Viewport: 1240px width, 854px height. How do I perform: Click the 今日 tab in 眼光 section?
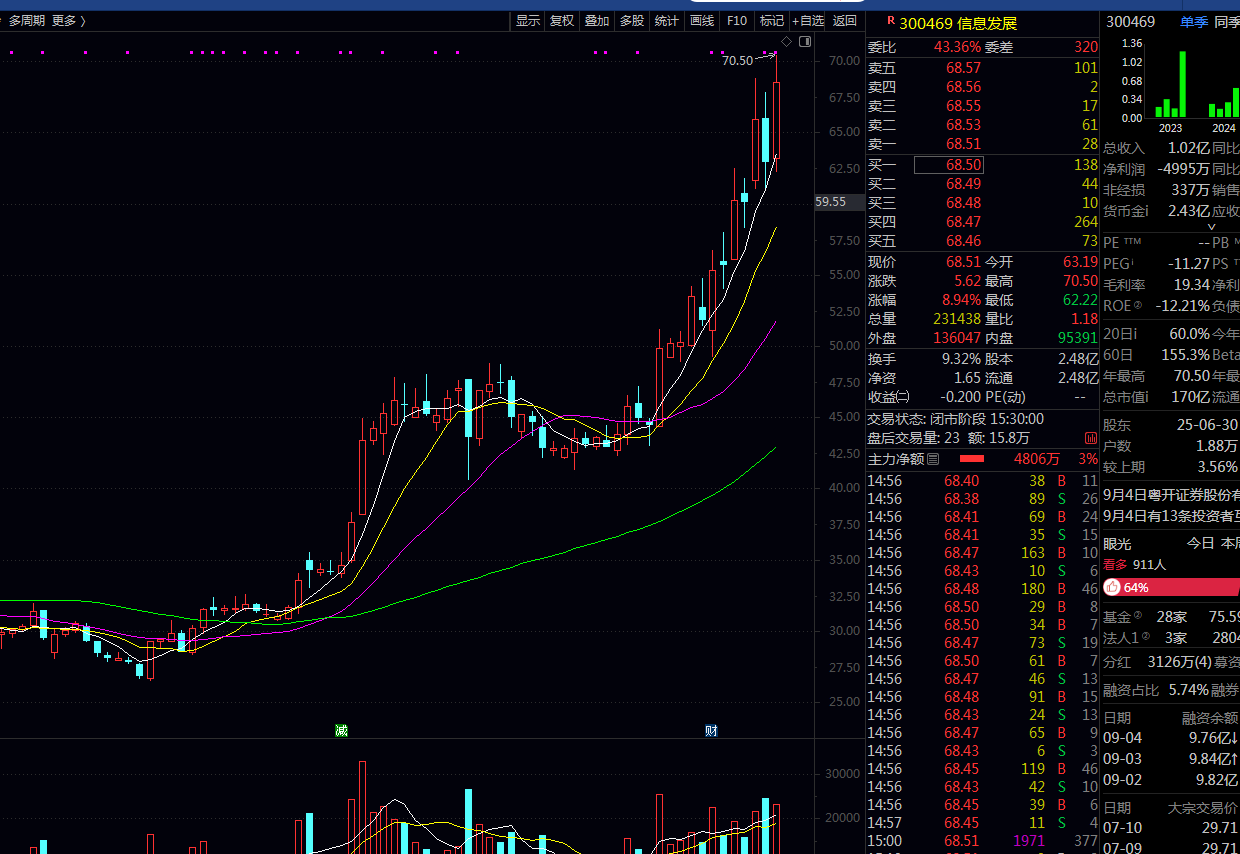coord(1200,544)
